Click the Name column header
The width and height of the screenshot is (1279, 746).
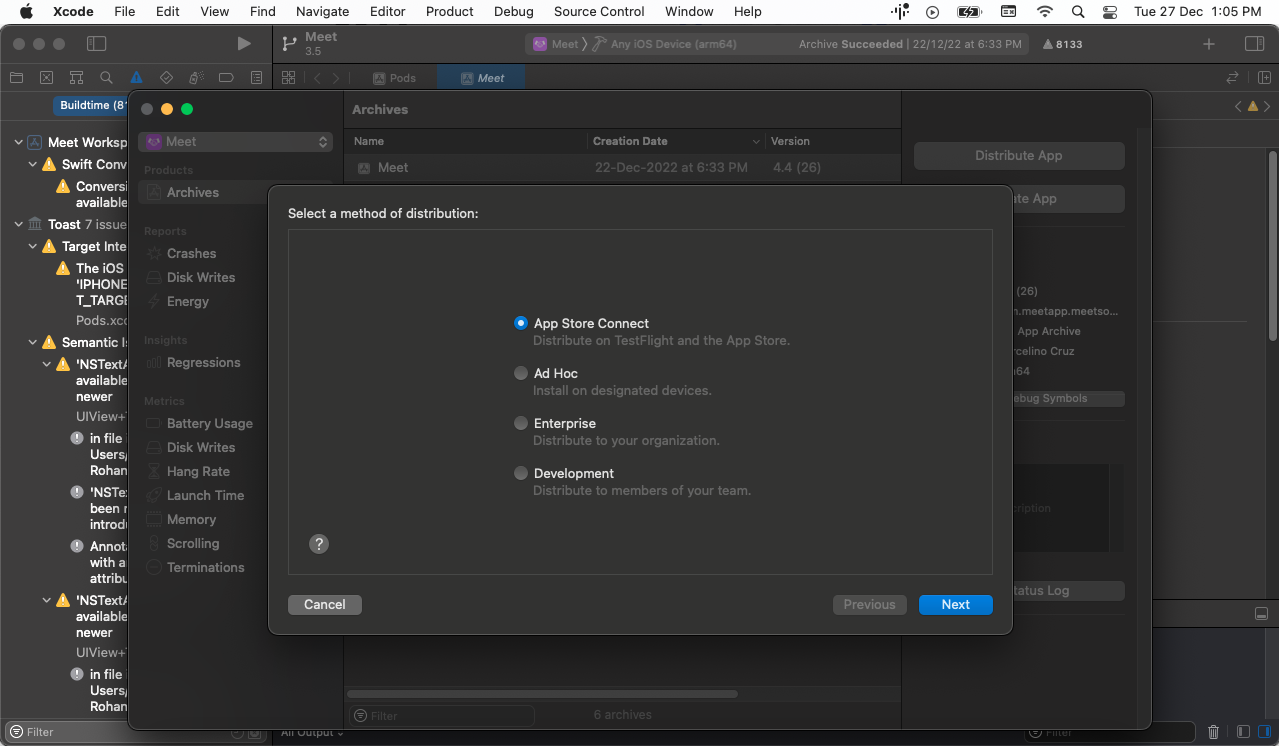[x=466, y=141]
